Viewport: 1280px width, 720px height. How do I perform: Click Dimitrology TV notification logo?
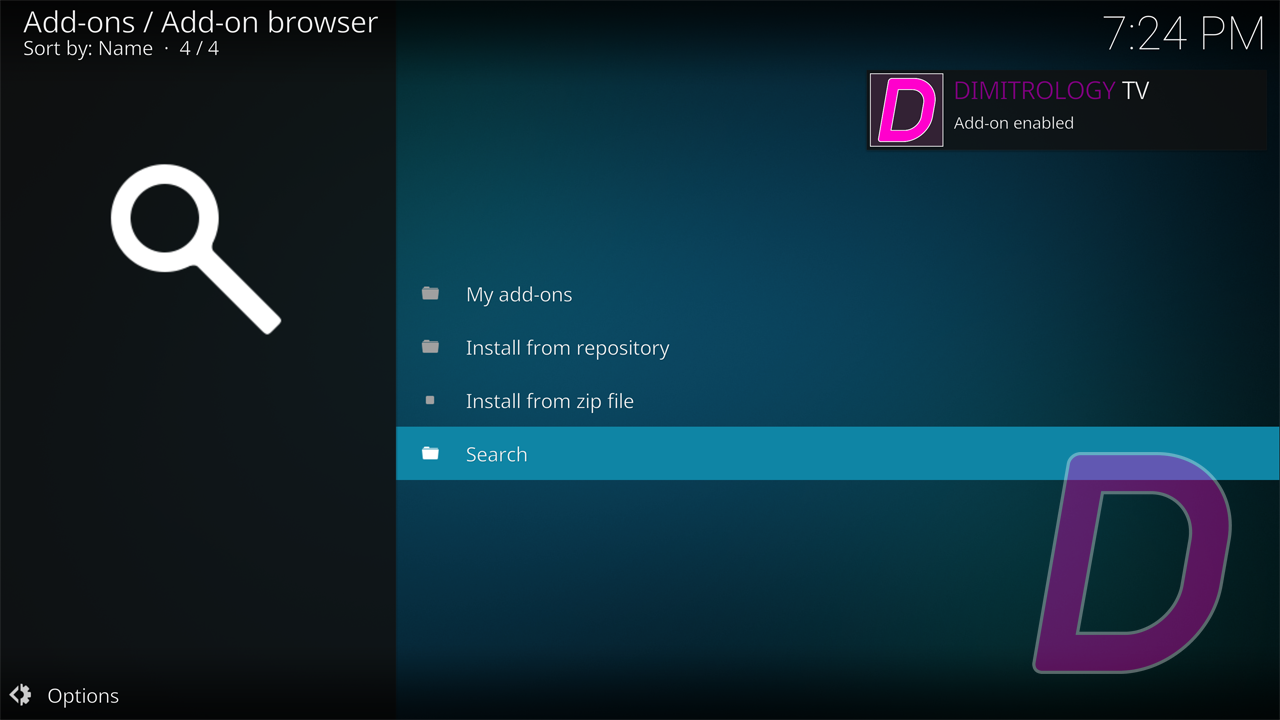pos(906,110)
